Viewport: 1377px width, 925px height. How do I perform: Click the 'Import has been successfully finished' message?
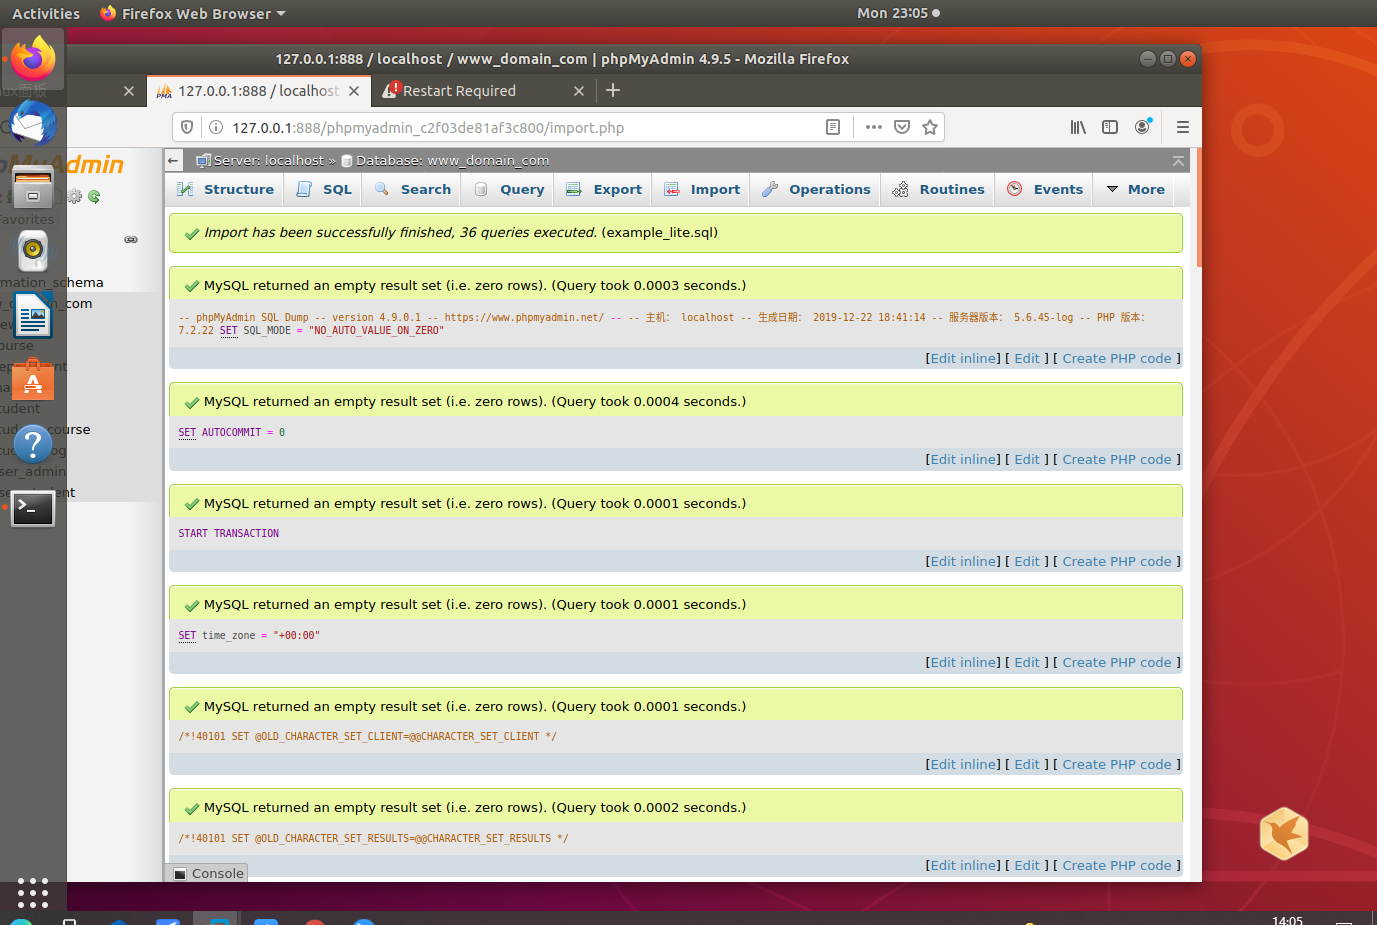coord(676,232)
